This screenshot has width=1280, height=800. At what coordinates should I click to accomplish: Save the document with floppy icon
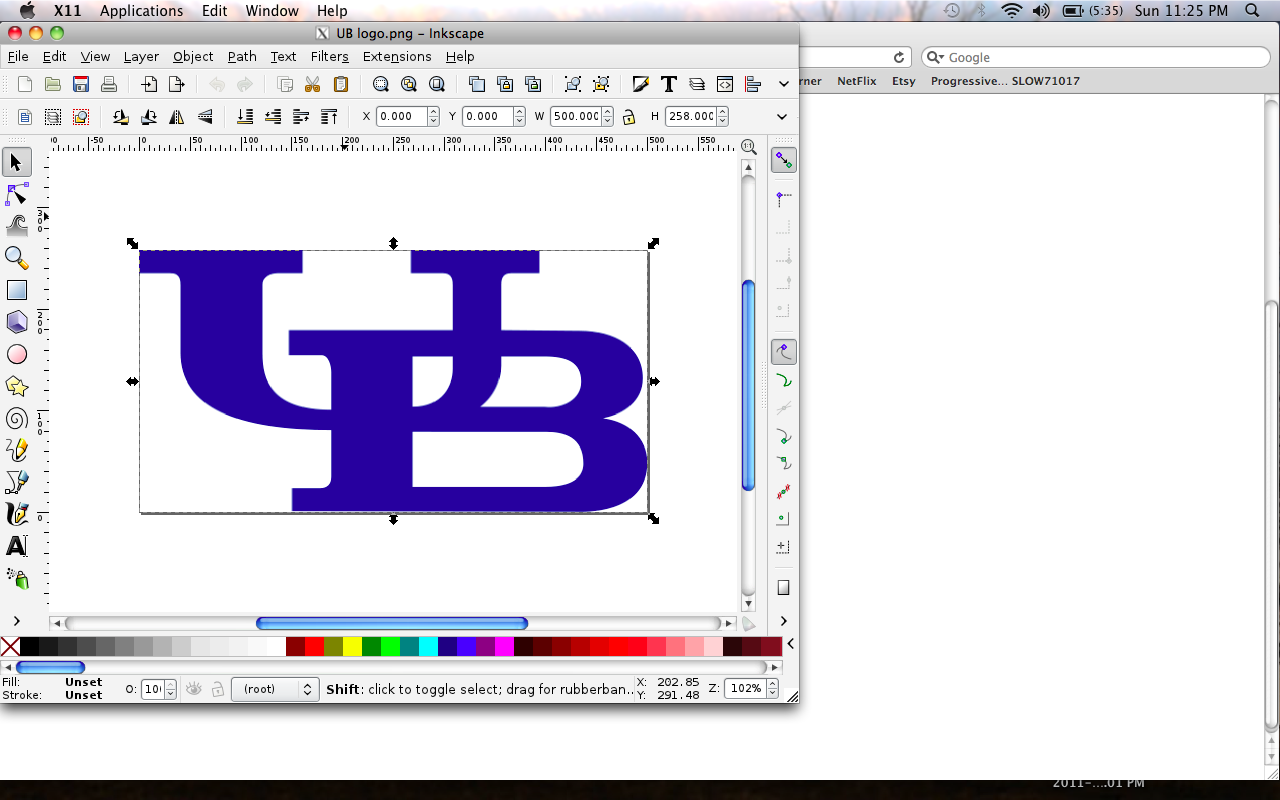point(81,84)
